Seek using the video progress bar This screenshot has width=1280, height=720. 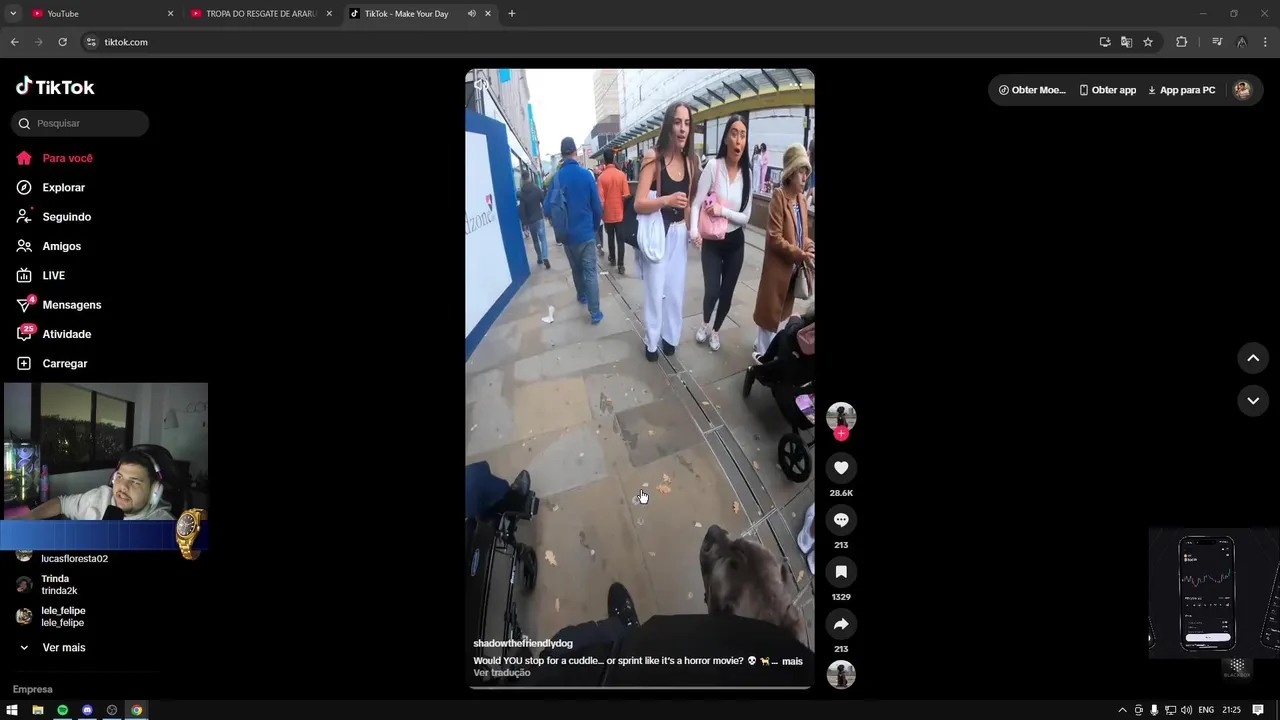click(x=640, y=687)
